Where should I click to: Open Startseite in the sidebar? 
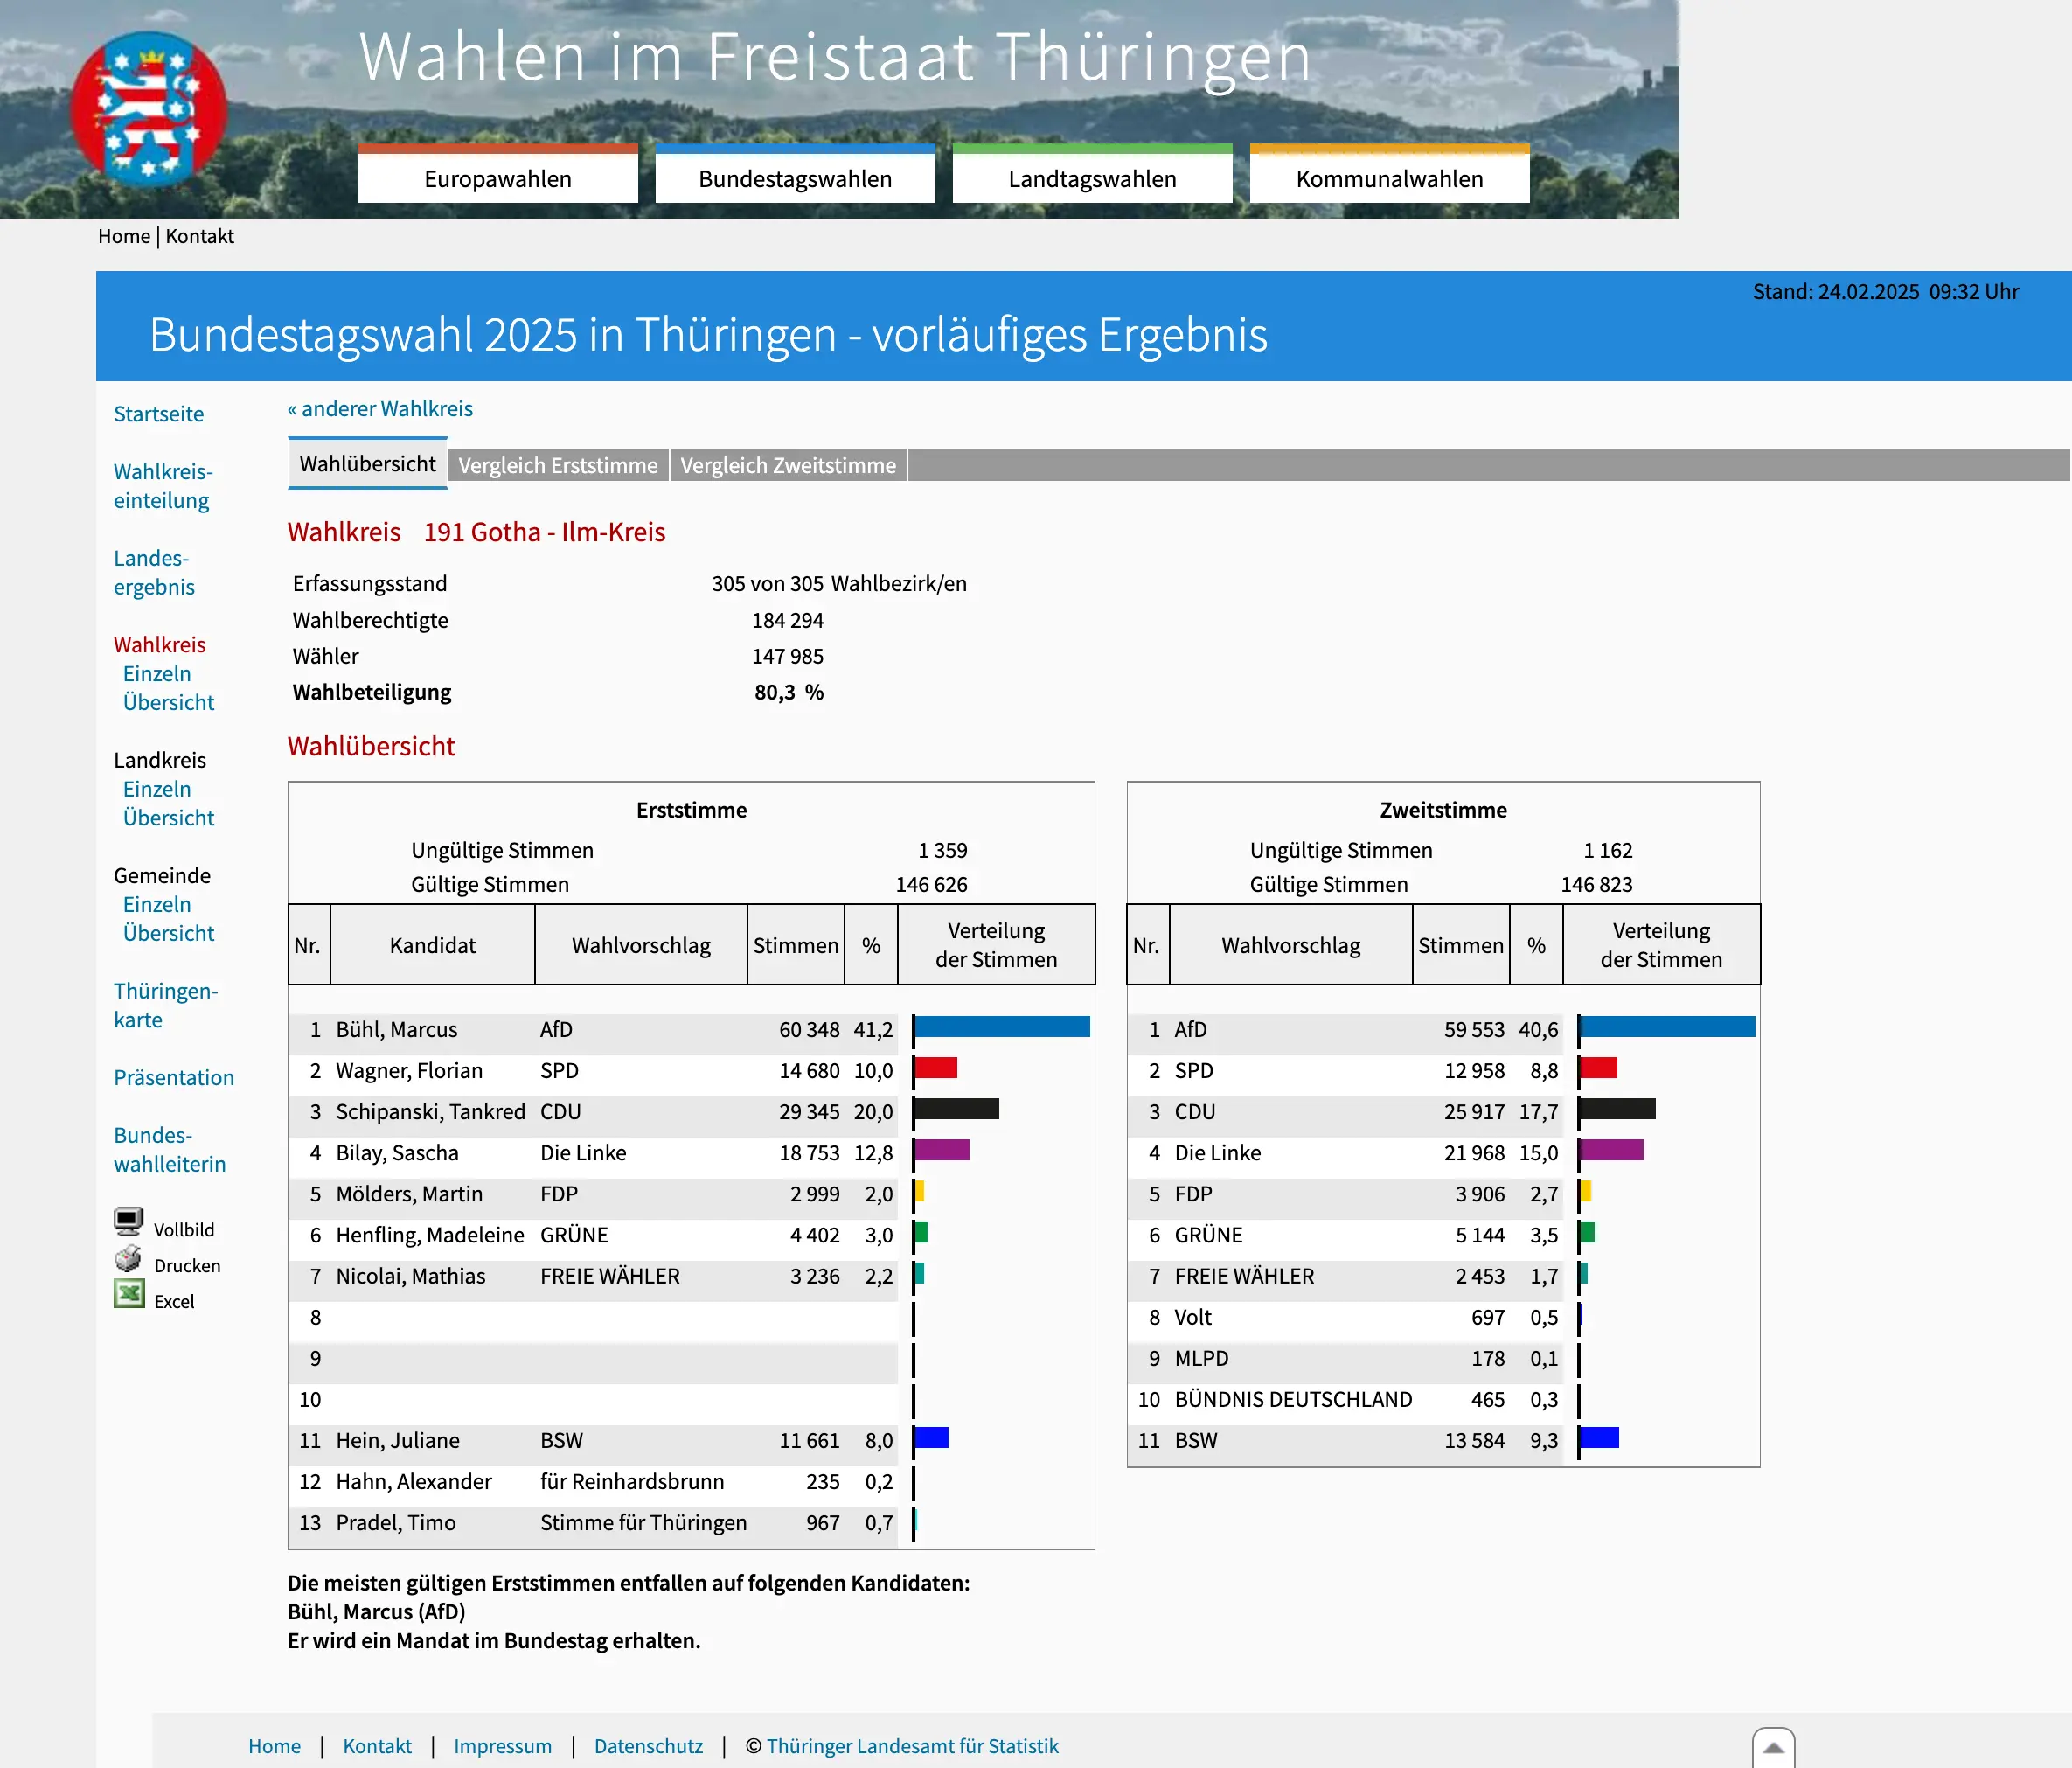tap(158, 413)
